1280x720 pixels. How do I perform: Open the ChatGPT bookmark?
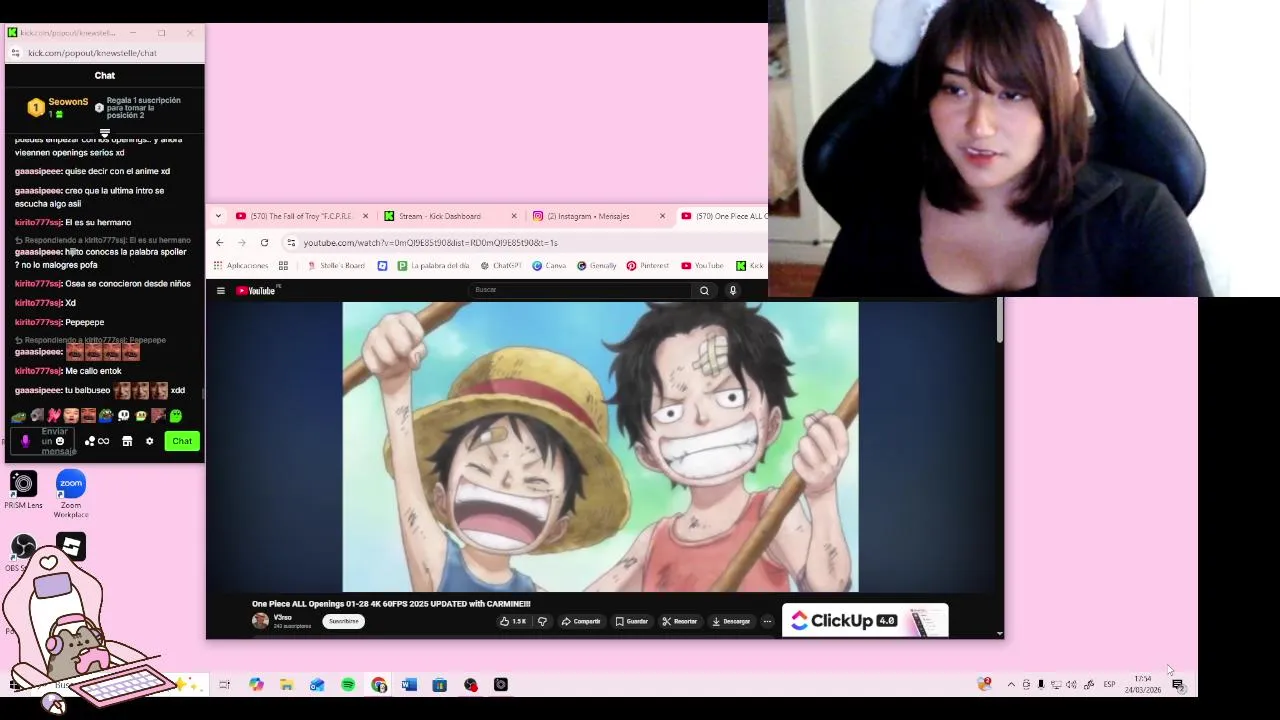501,266
